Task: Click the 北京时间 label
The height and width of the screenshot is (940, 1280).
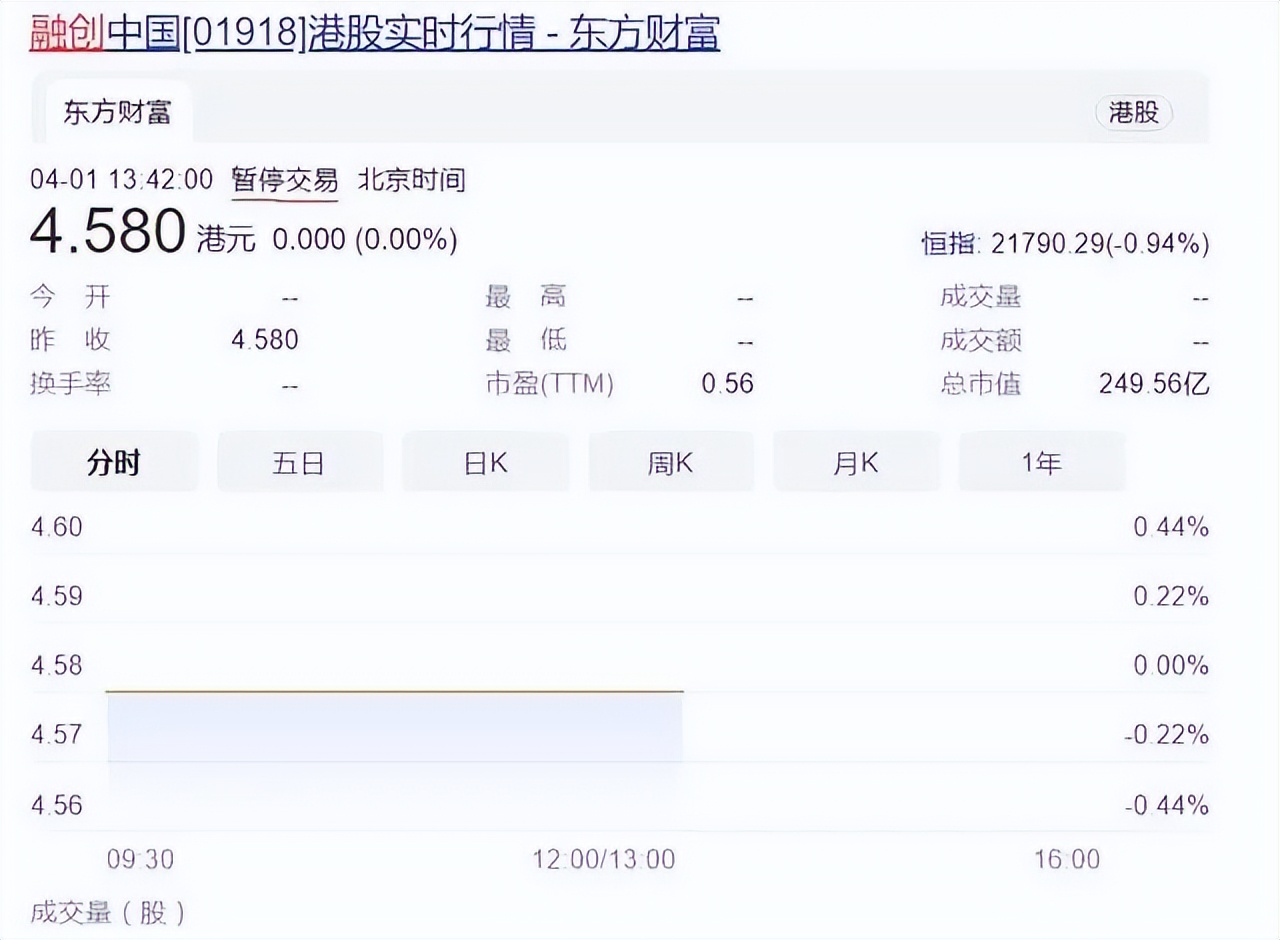Action: (411, 180)
